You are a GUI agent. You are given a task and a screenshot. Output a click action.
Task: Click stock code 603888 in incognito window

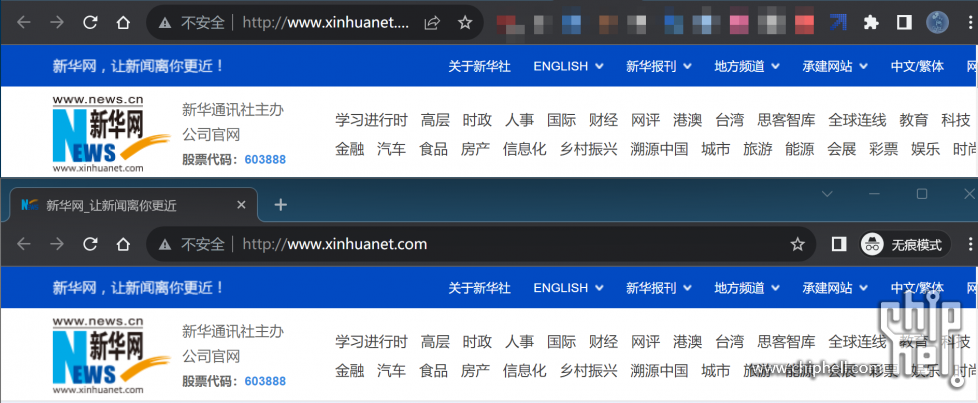coord(265,381)
